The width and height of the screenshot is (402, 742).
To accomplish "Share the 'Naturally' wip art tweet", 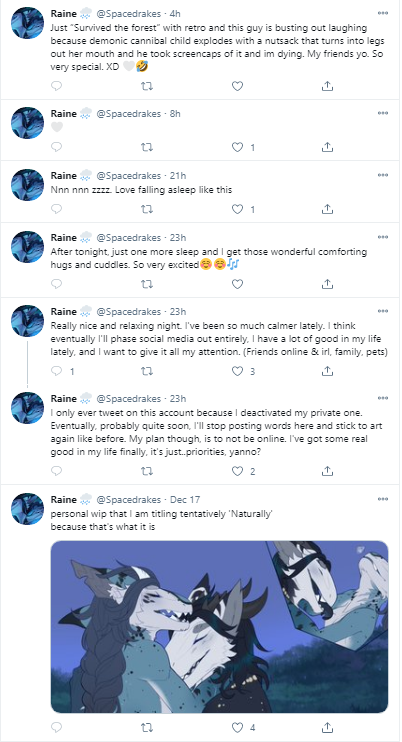I will click(327, 726).
